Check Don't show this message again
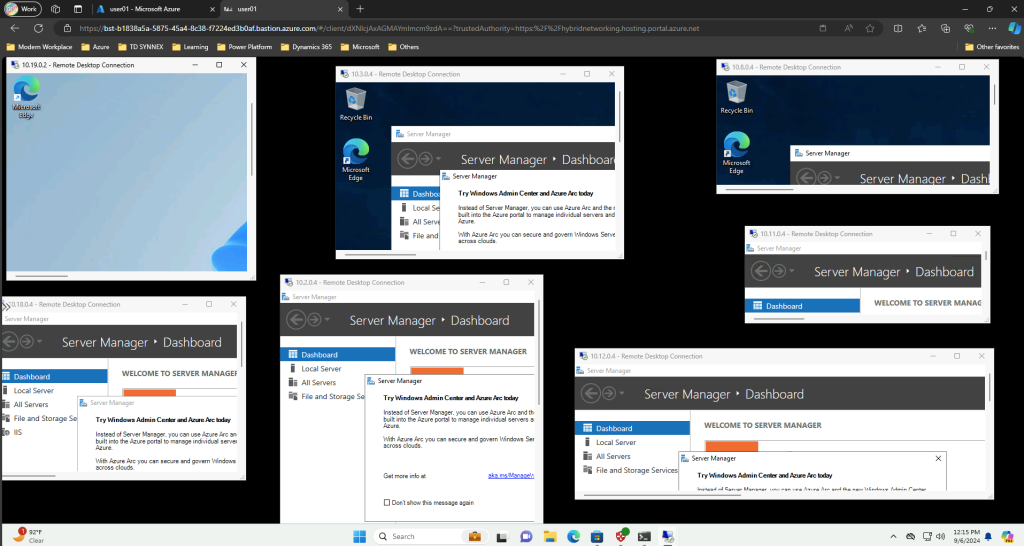This screenshot has height=546, width=1024. 387,502
